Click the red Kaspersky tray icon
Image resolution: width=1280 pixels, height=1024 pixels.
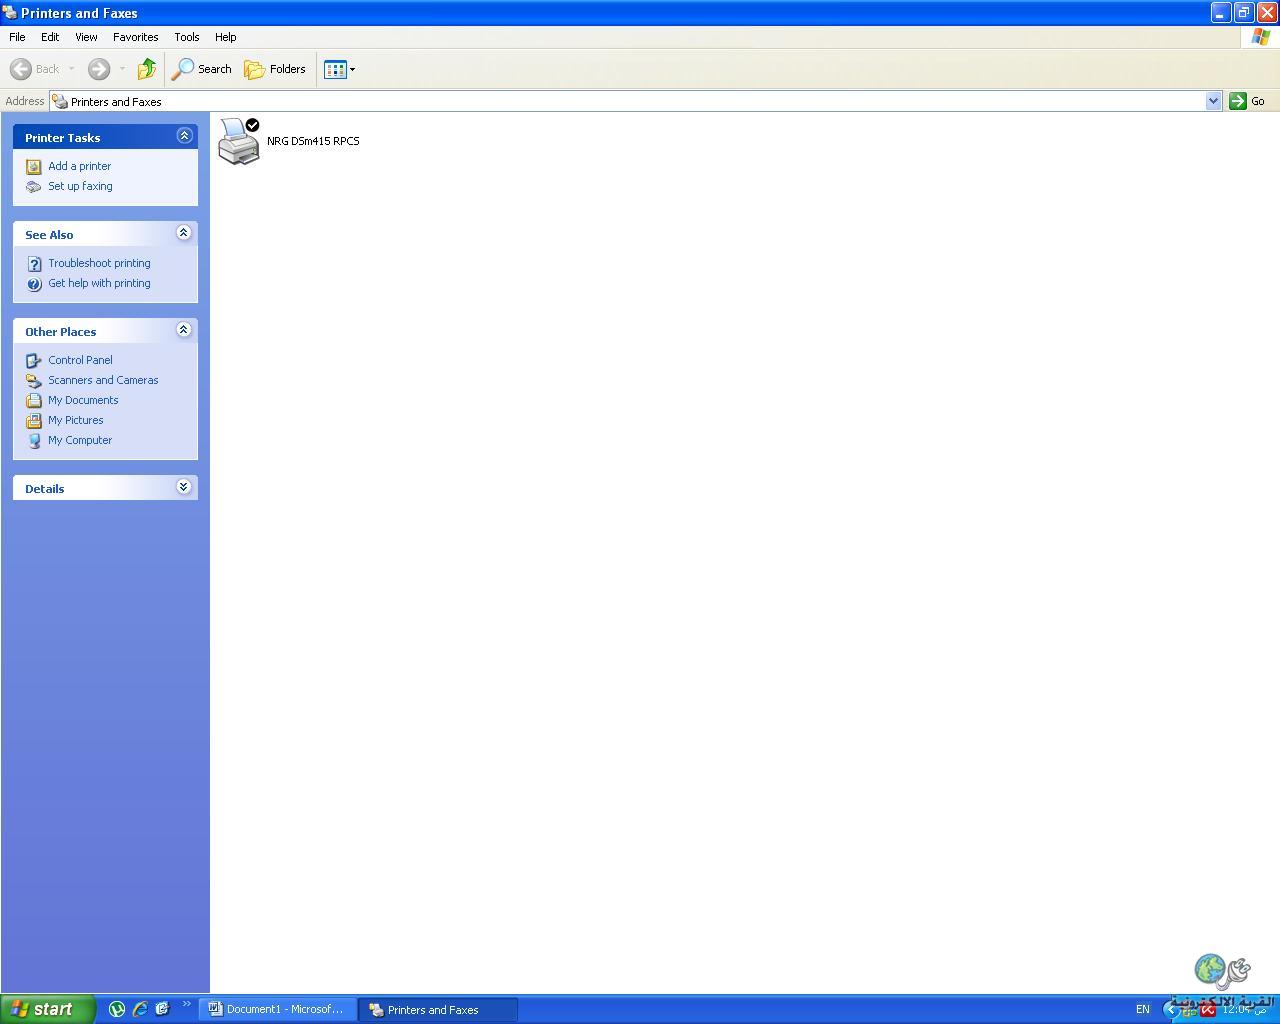click(1208, 1010)
